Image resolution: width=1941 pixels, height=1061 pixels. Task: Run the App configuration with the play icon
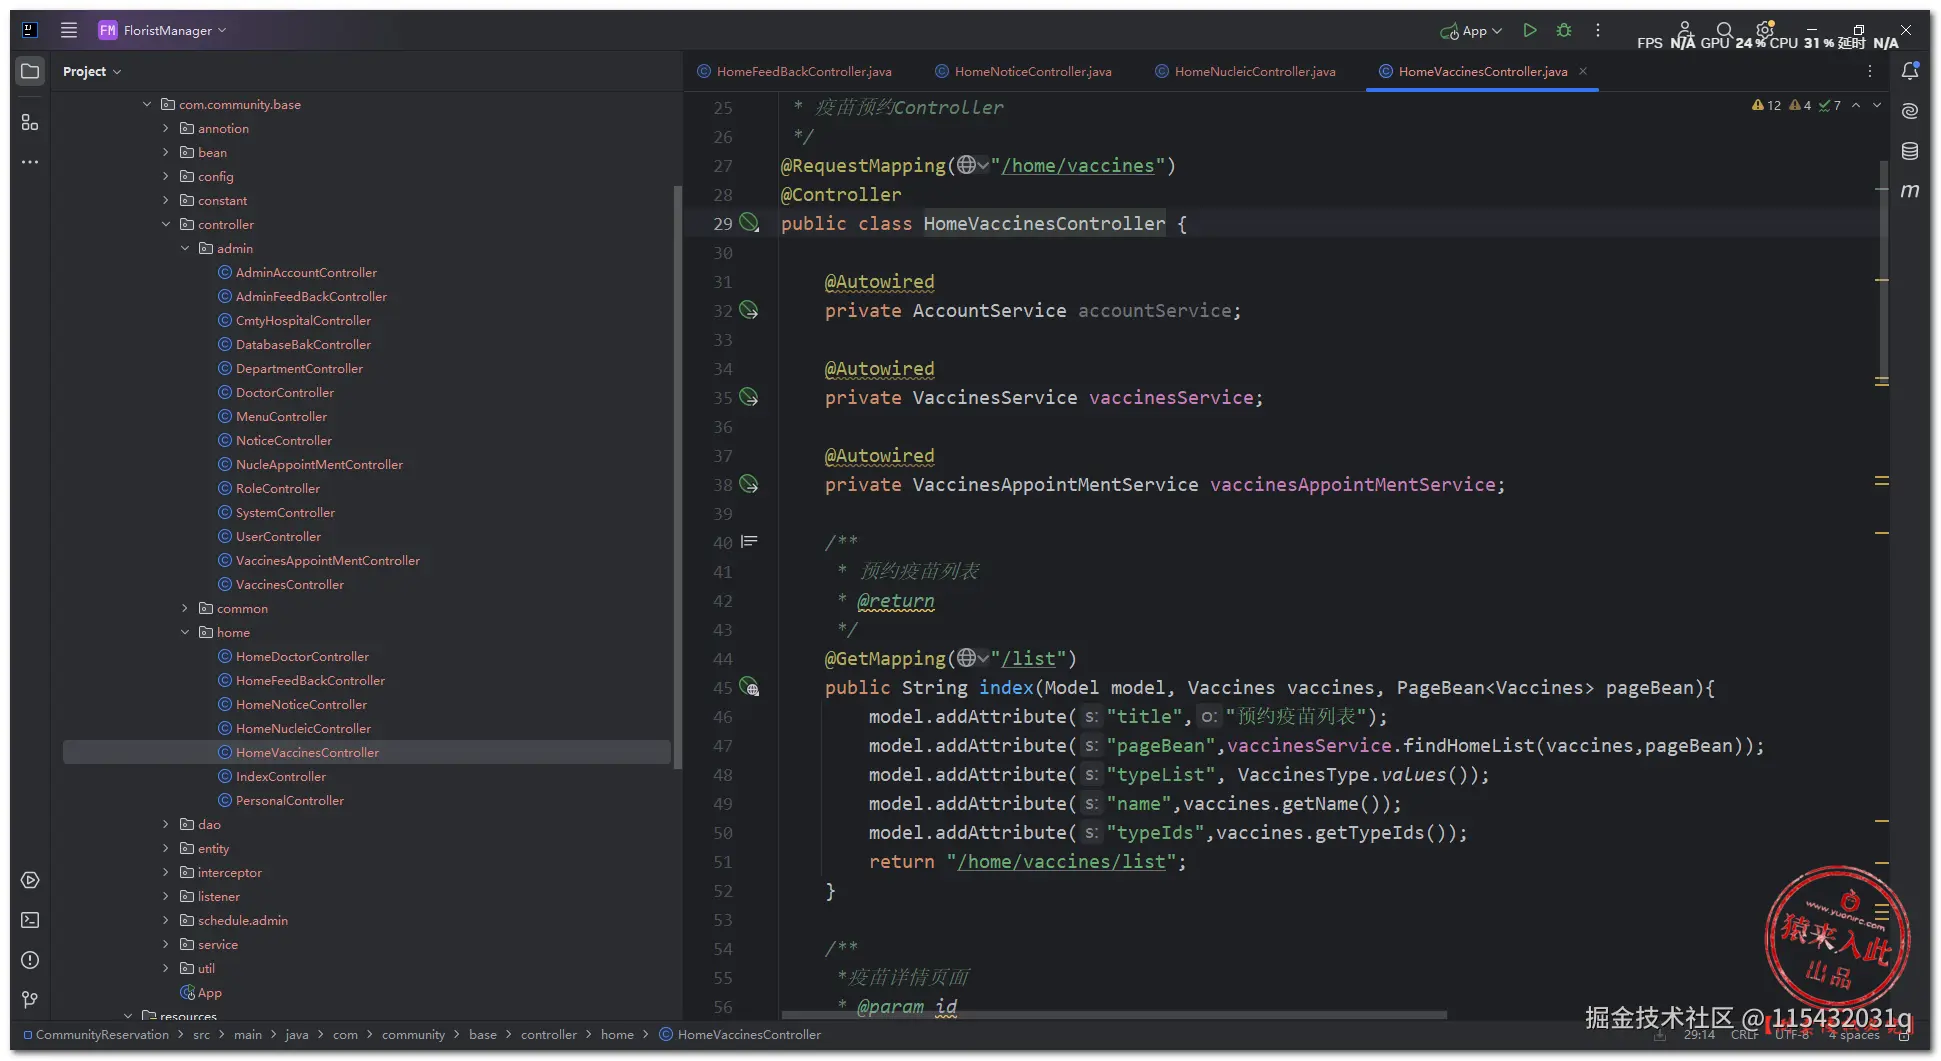coord(1529,31)
